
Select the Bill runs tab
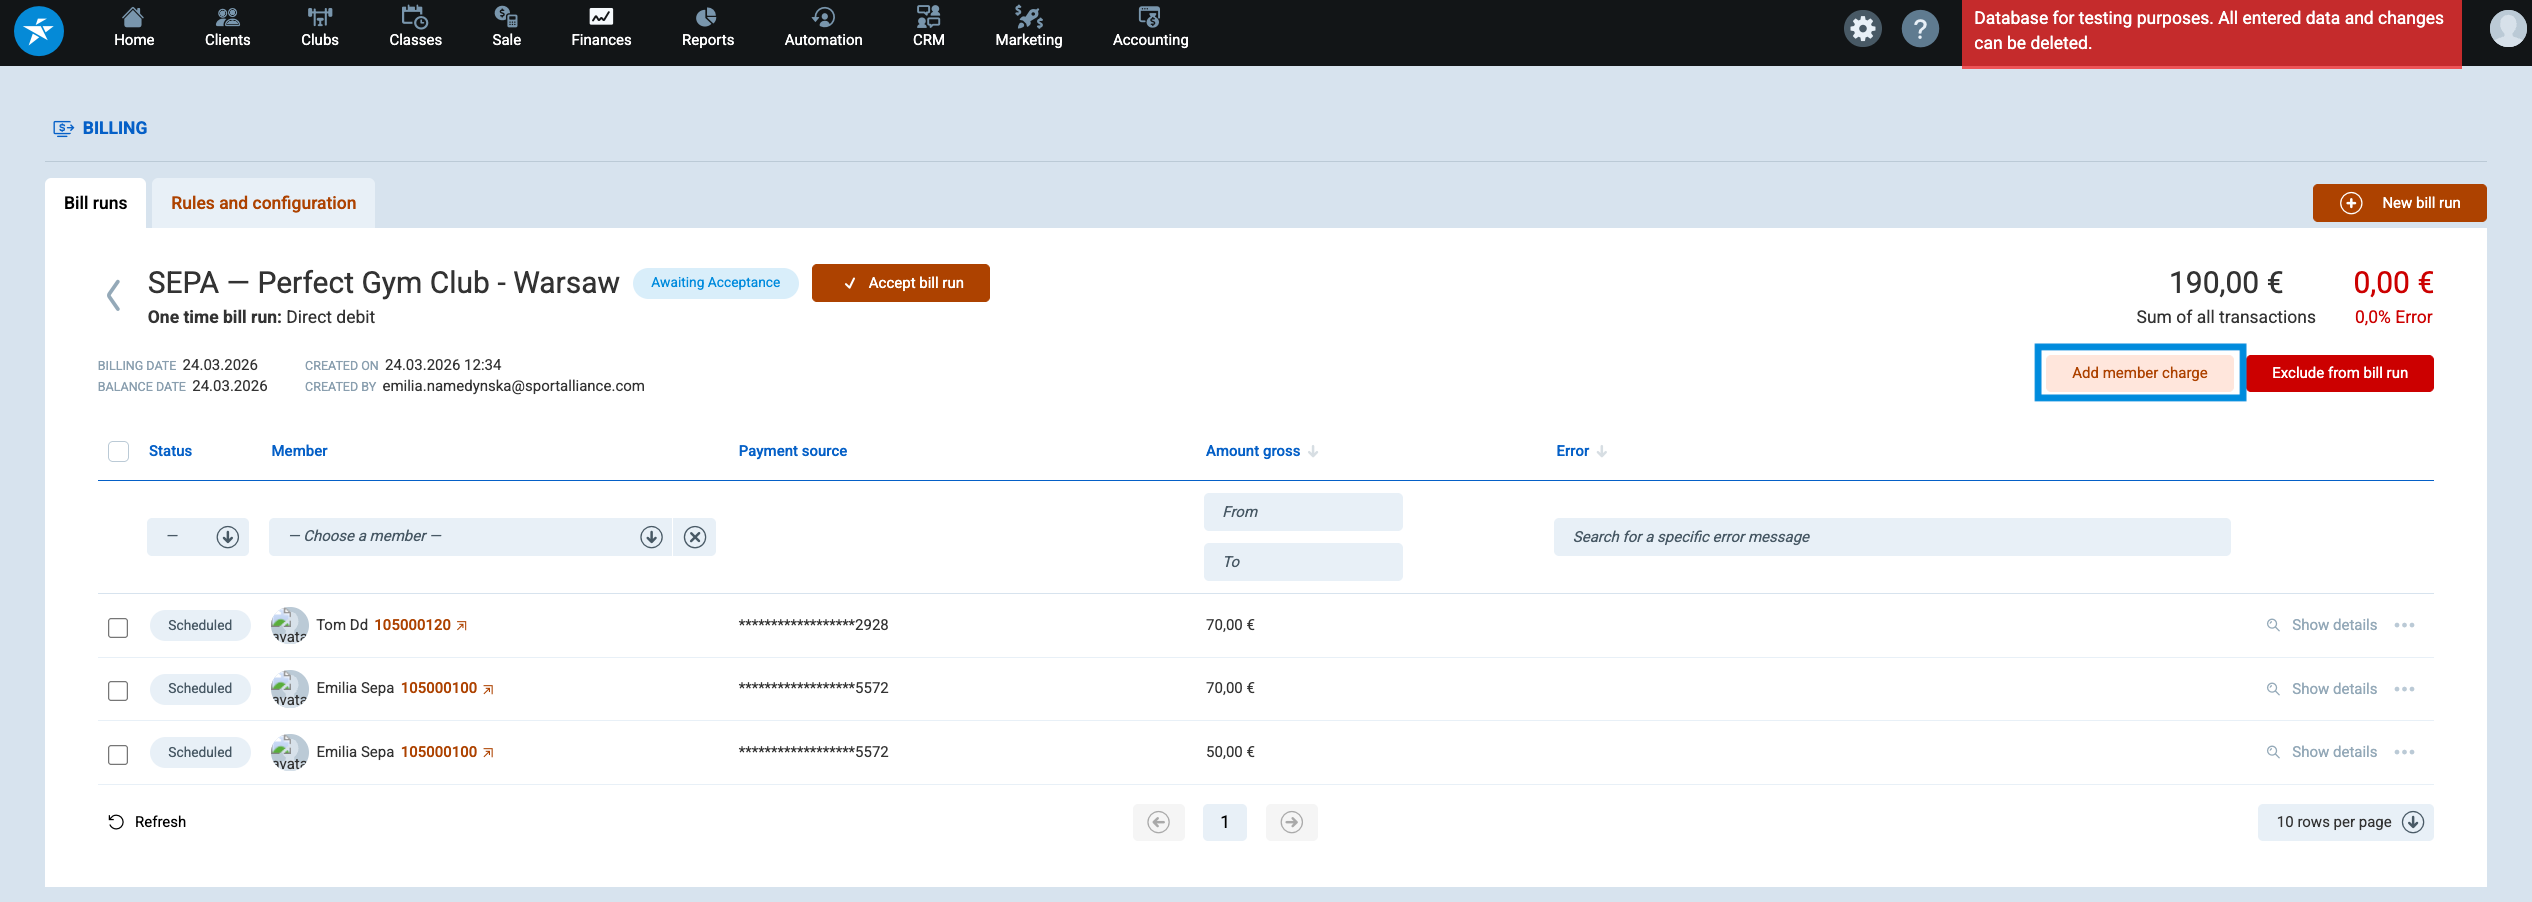[95, 202]
